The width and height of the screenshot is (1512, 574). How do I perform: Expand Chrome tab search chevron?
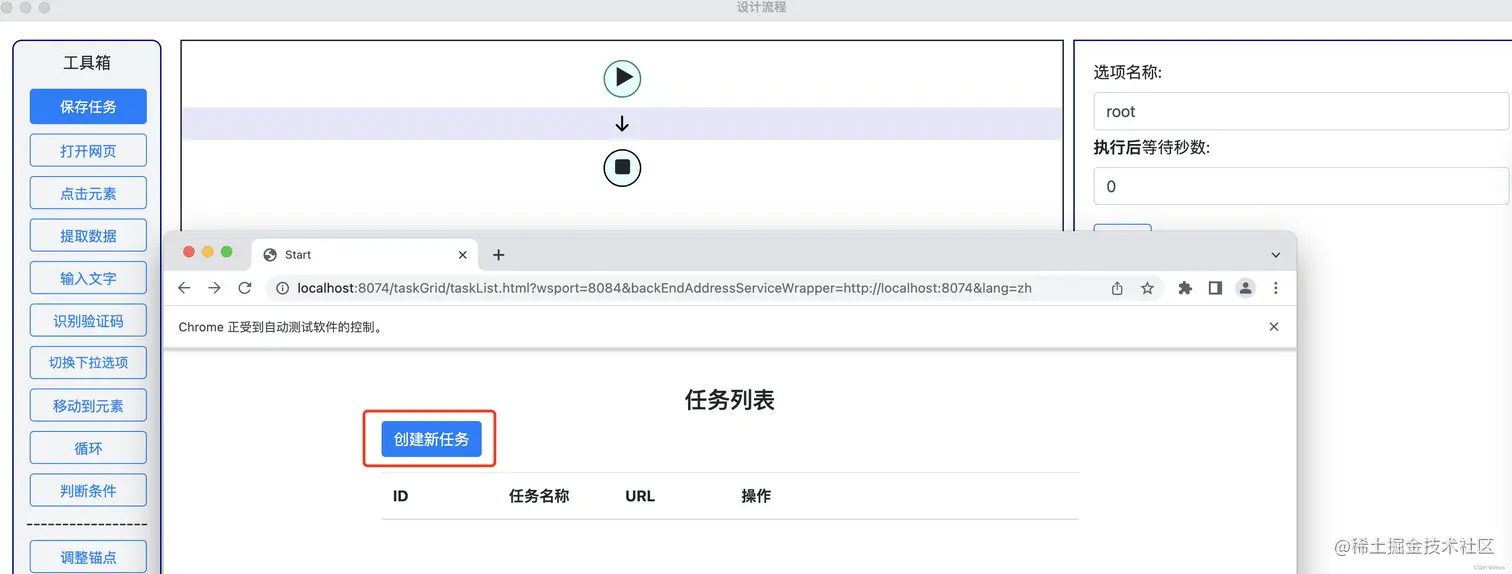point(1275,255)
